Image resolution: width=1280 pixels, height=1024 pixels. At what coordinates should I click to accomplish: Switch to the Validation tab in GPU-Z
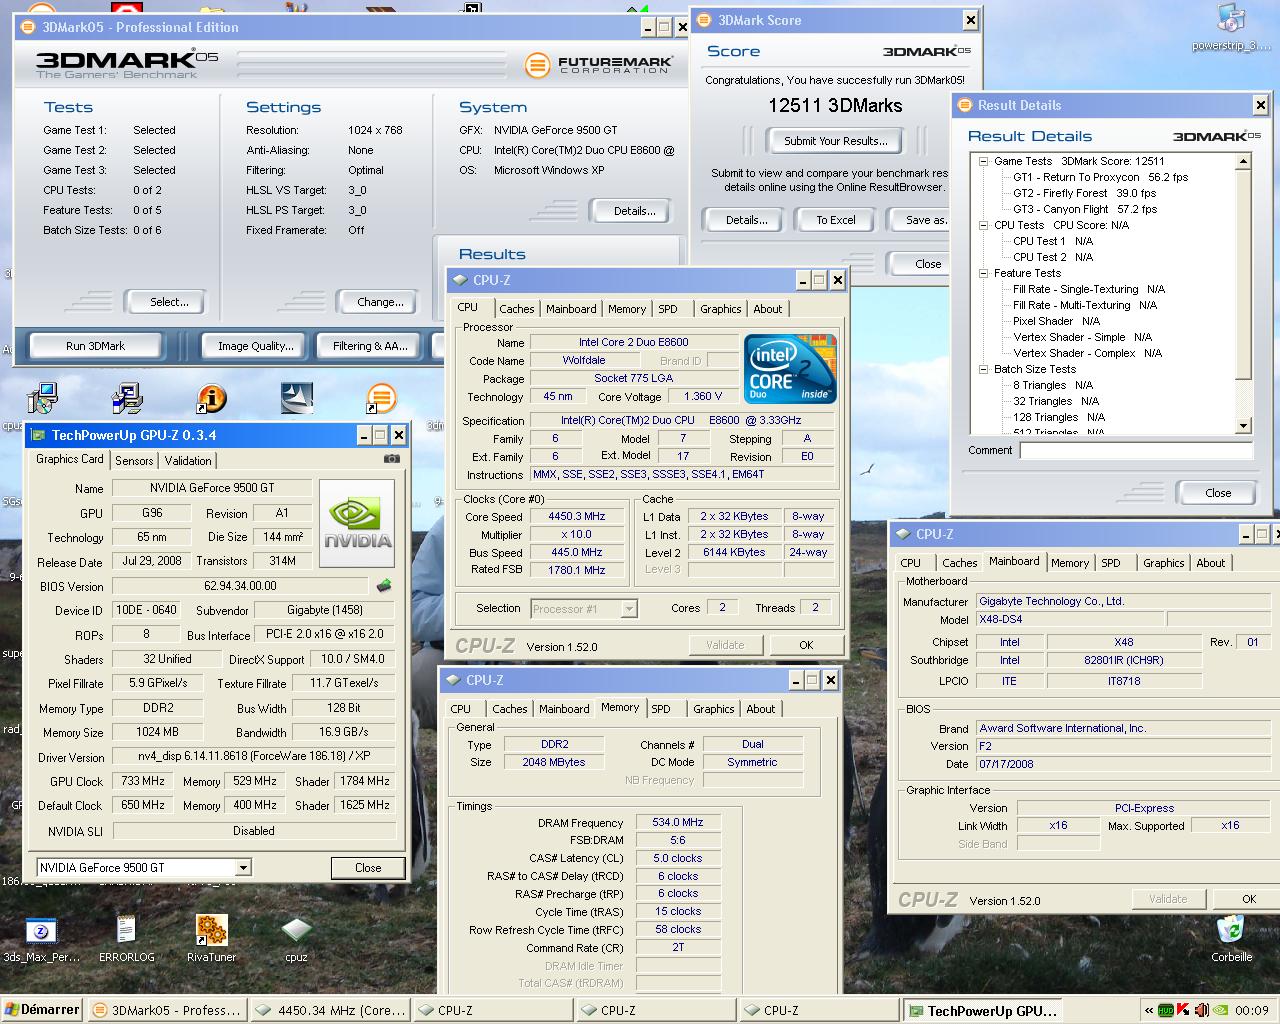click(x=188, y=461)
